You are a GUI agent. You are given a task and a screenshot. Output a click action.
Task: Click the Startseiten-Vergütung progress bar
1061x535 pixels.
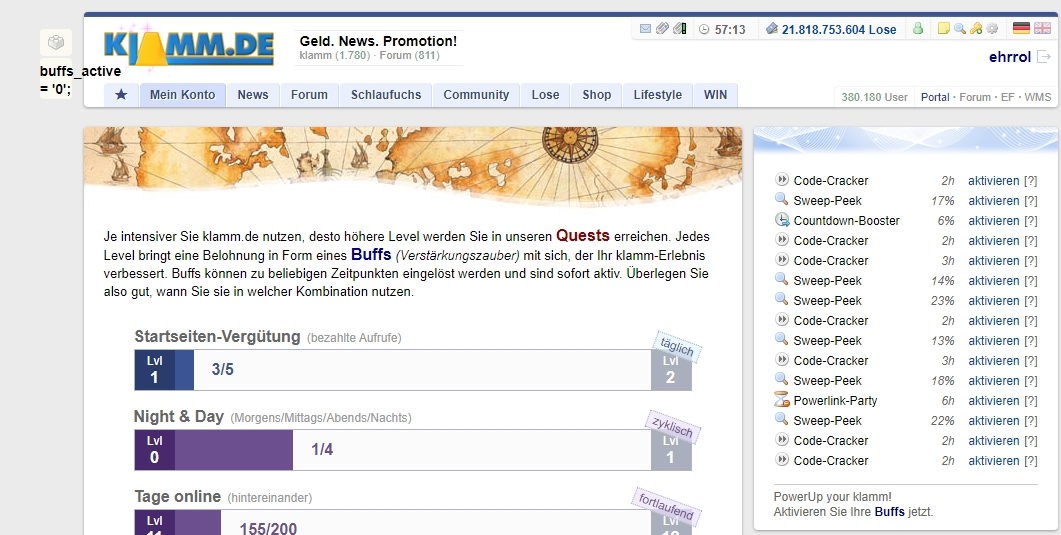(x=412, y=370)
